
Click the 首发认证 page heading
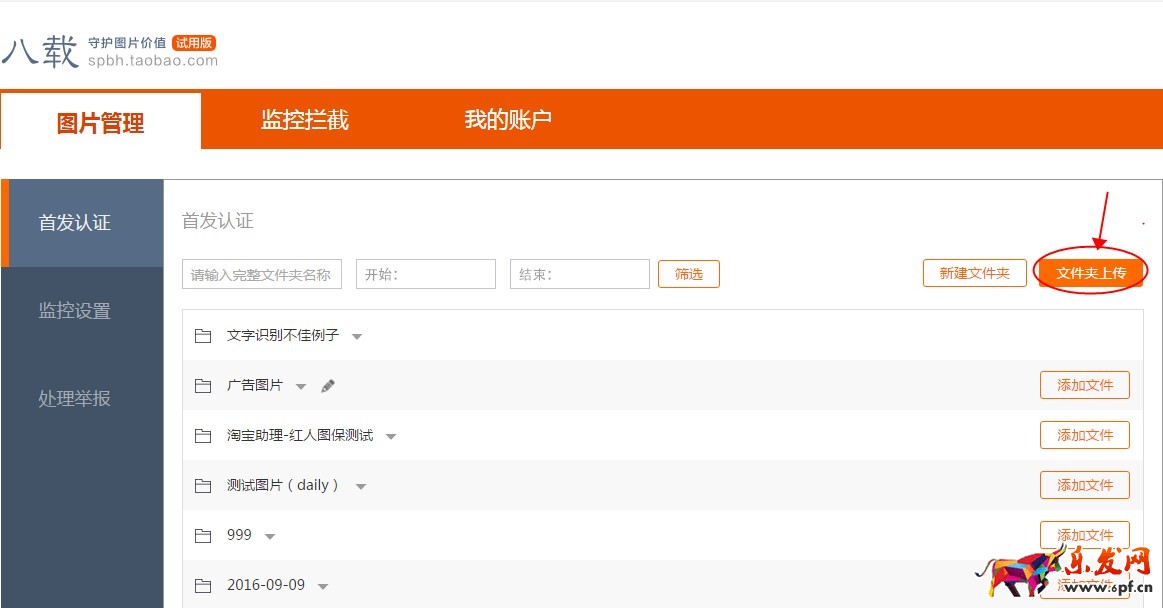[217, 221]
